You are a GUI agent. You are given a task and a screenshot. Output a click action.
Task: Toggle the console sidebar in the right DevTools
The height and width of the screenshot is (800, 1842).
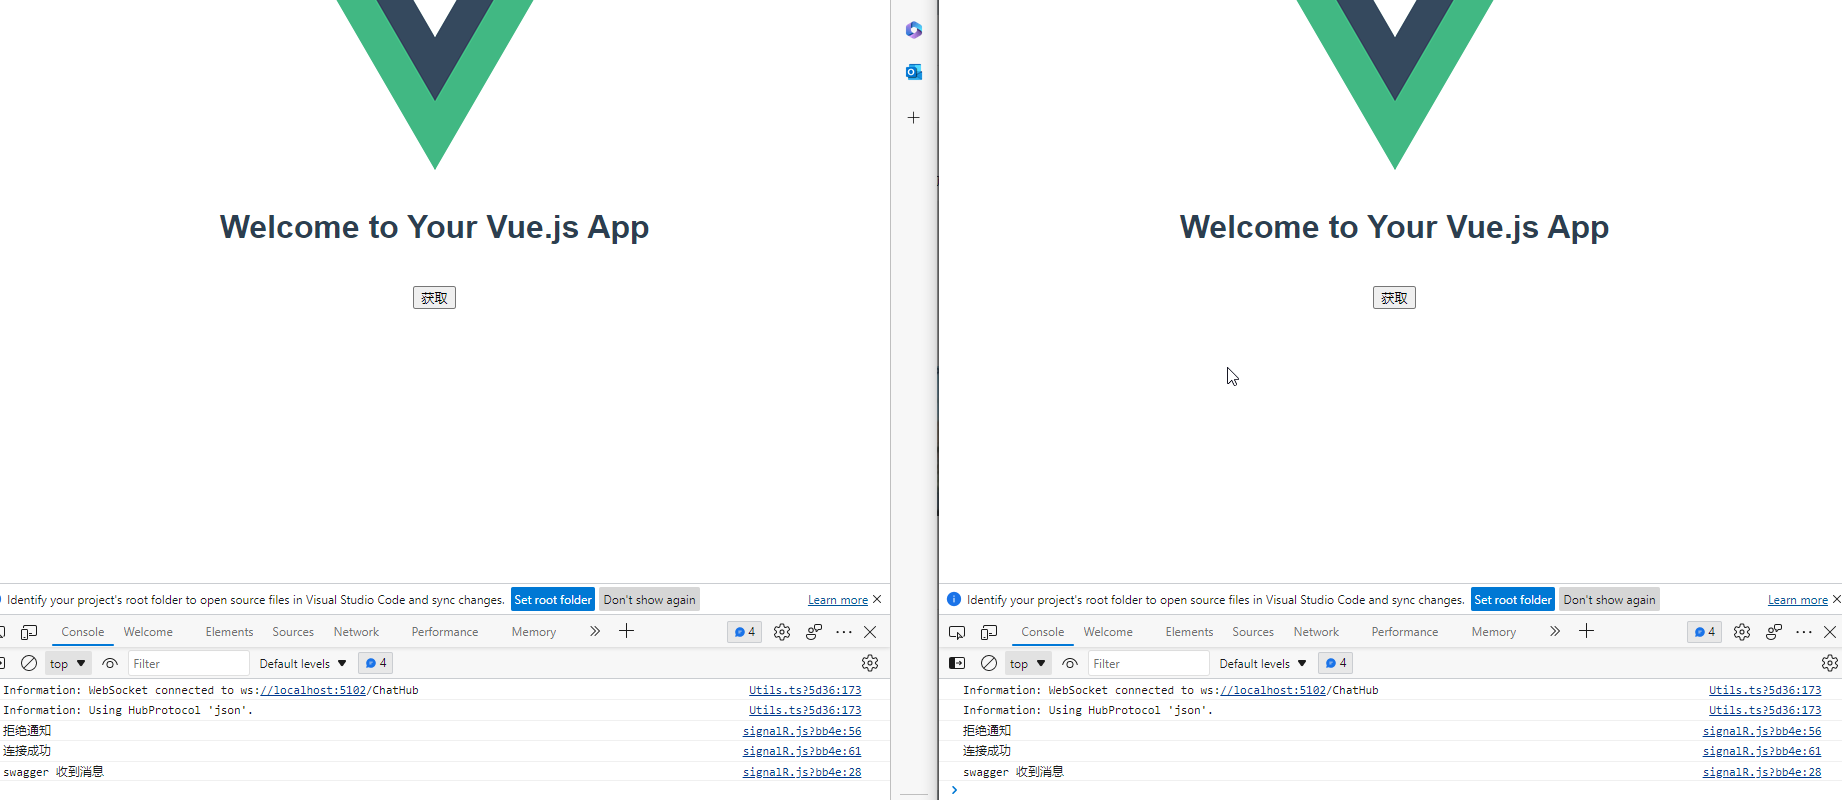click(957, 663)
